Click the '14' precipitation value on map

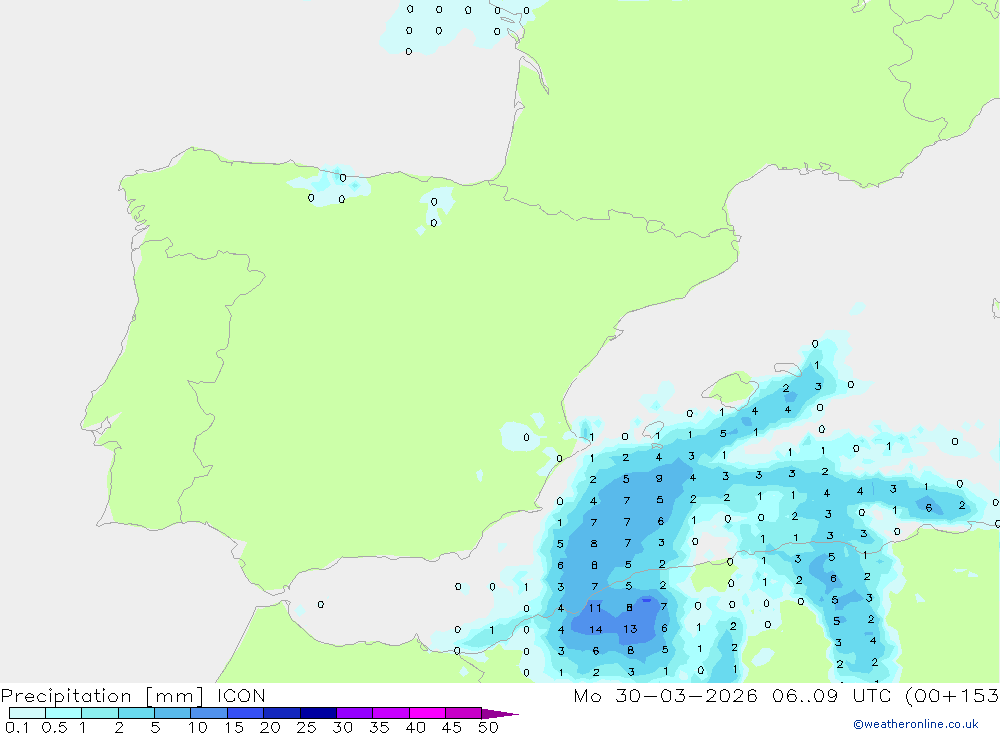click(x=596, y=630)
